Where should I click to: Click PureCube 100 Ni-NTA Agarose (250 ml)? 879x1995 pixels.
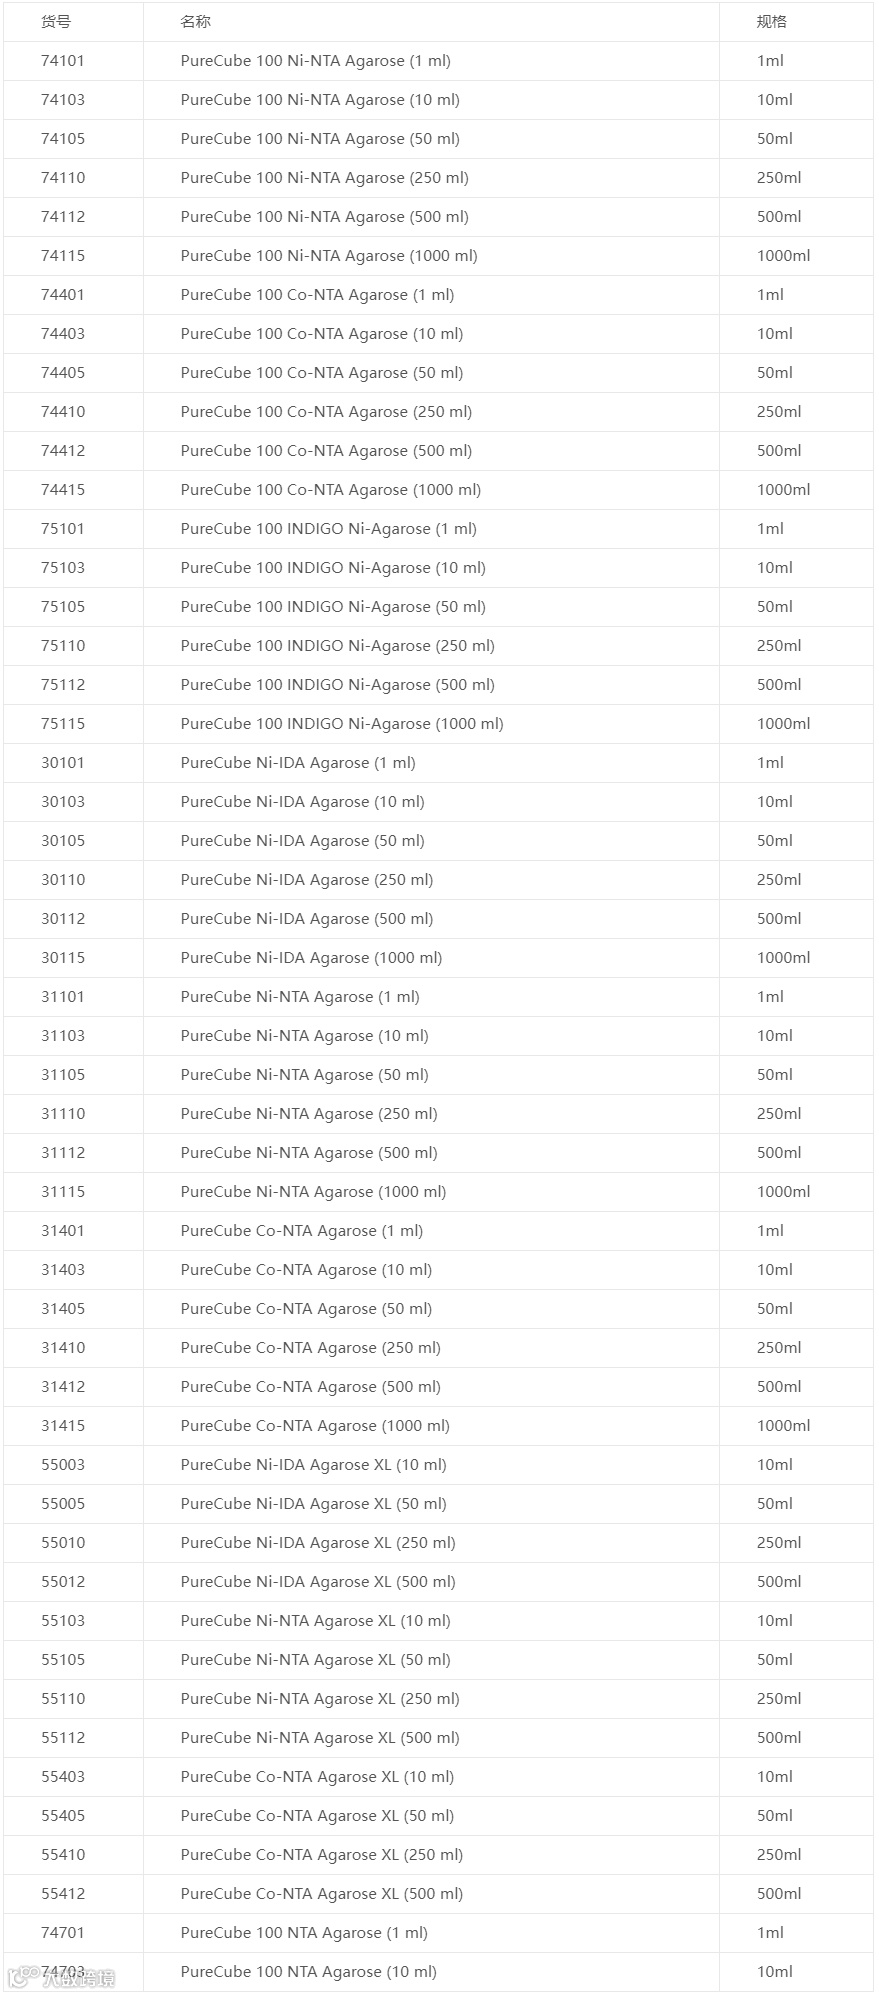(325, 178)
